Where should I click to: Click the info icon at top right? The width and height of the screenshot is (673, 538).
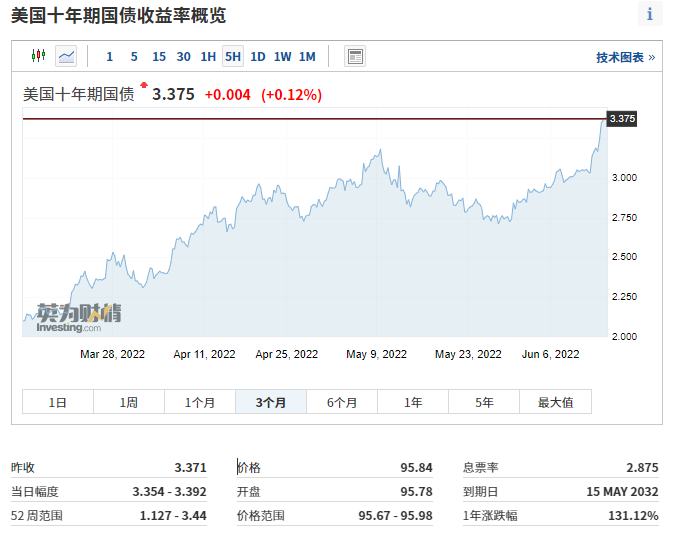tap(650, 14)
